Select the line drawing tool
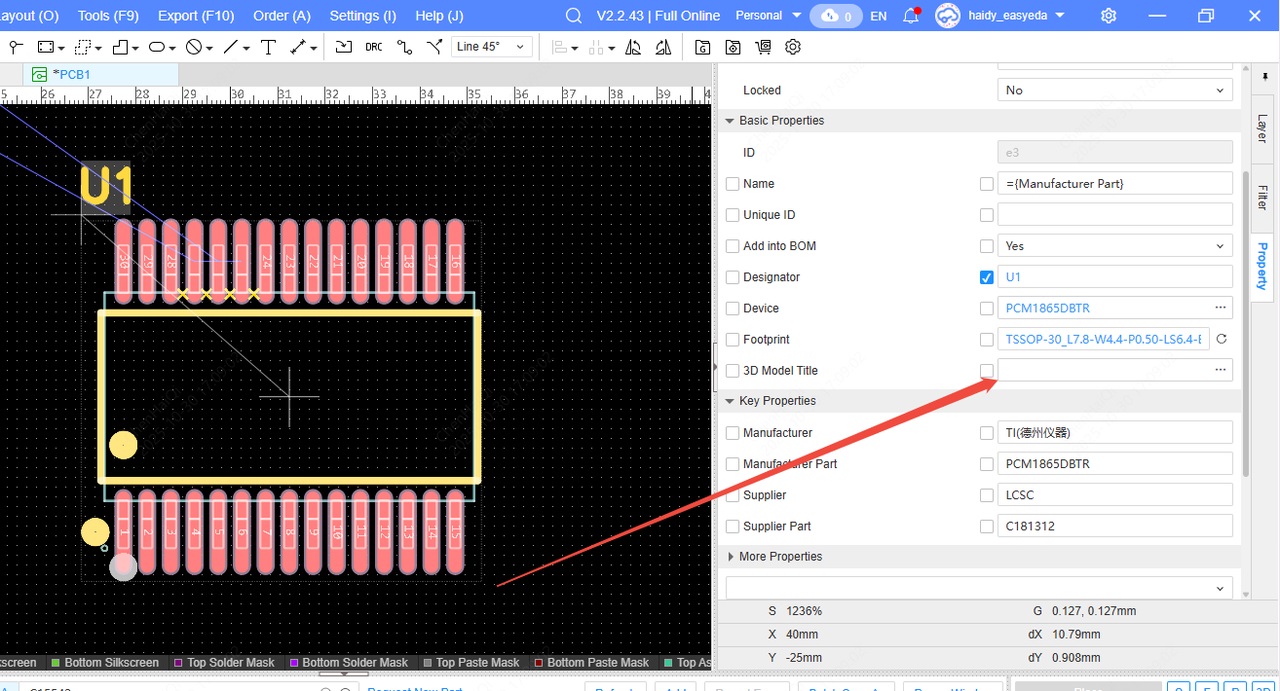The height and width of the screenshot is (691, 1280). [231, 47]
